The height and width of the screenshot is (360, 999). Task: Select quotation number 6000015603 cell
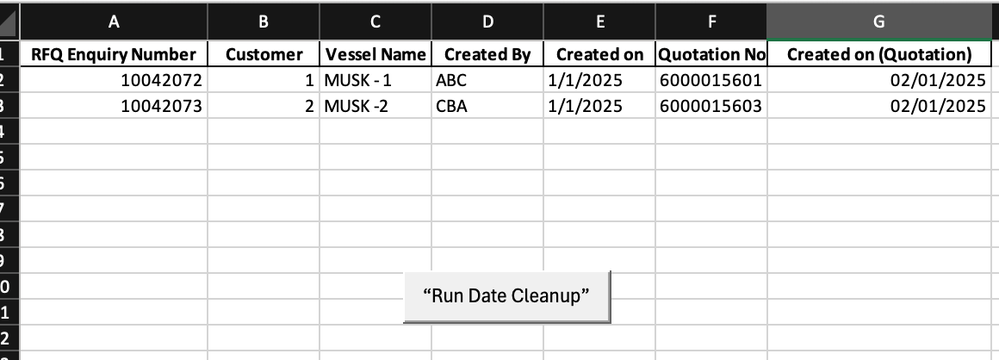[x=711, y=106]
